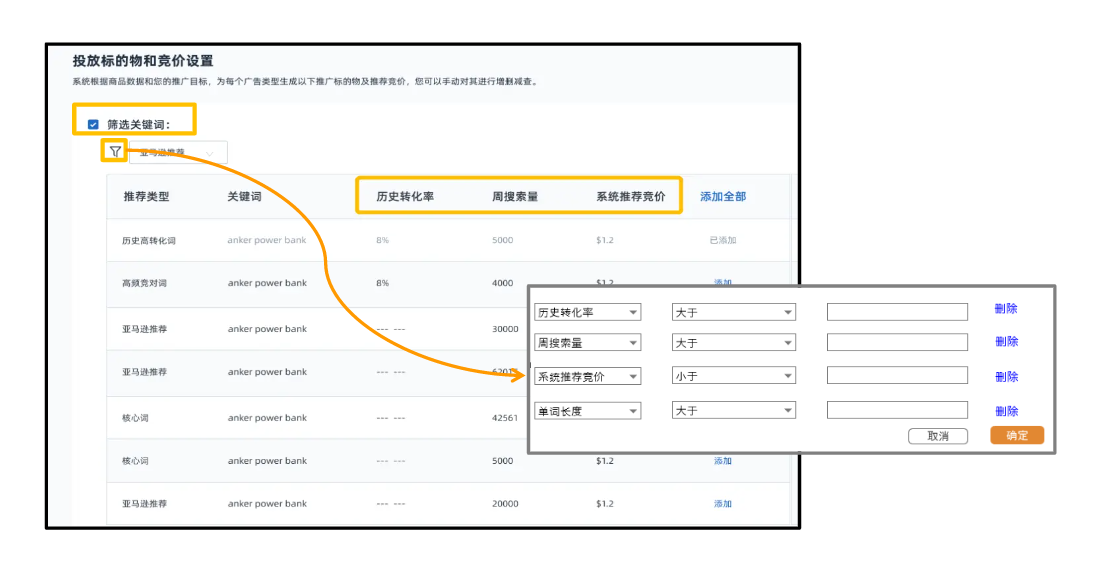Open the 亚马逊推荐 dropdown beside the funnel
Viewport: 1097px width, 572px height.
pyautogui.click(x=178, y=152)
